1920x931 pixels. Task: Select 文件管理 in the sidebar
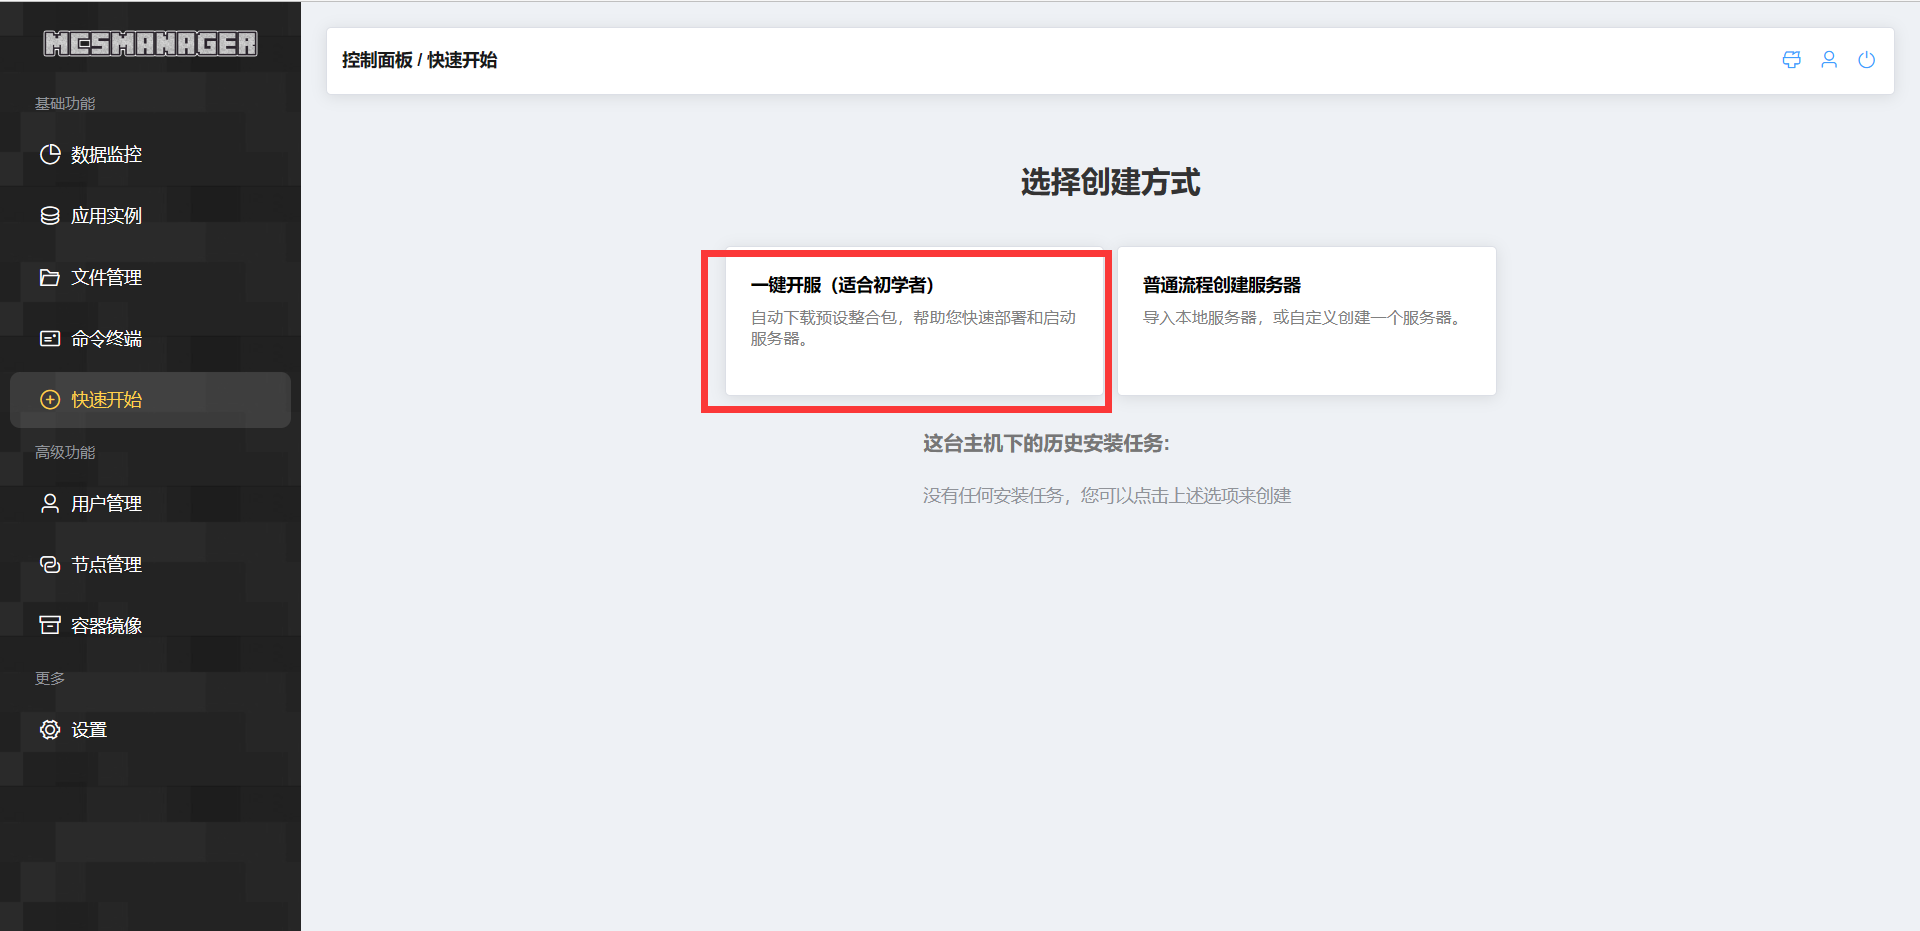coord(150,277)
